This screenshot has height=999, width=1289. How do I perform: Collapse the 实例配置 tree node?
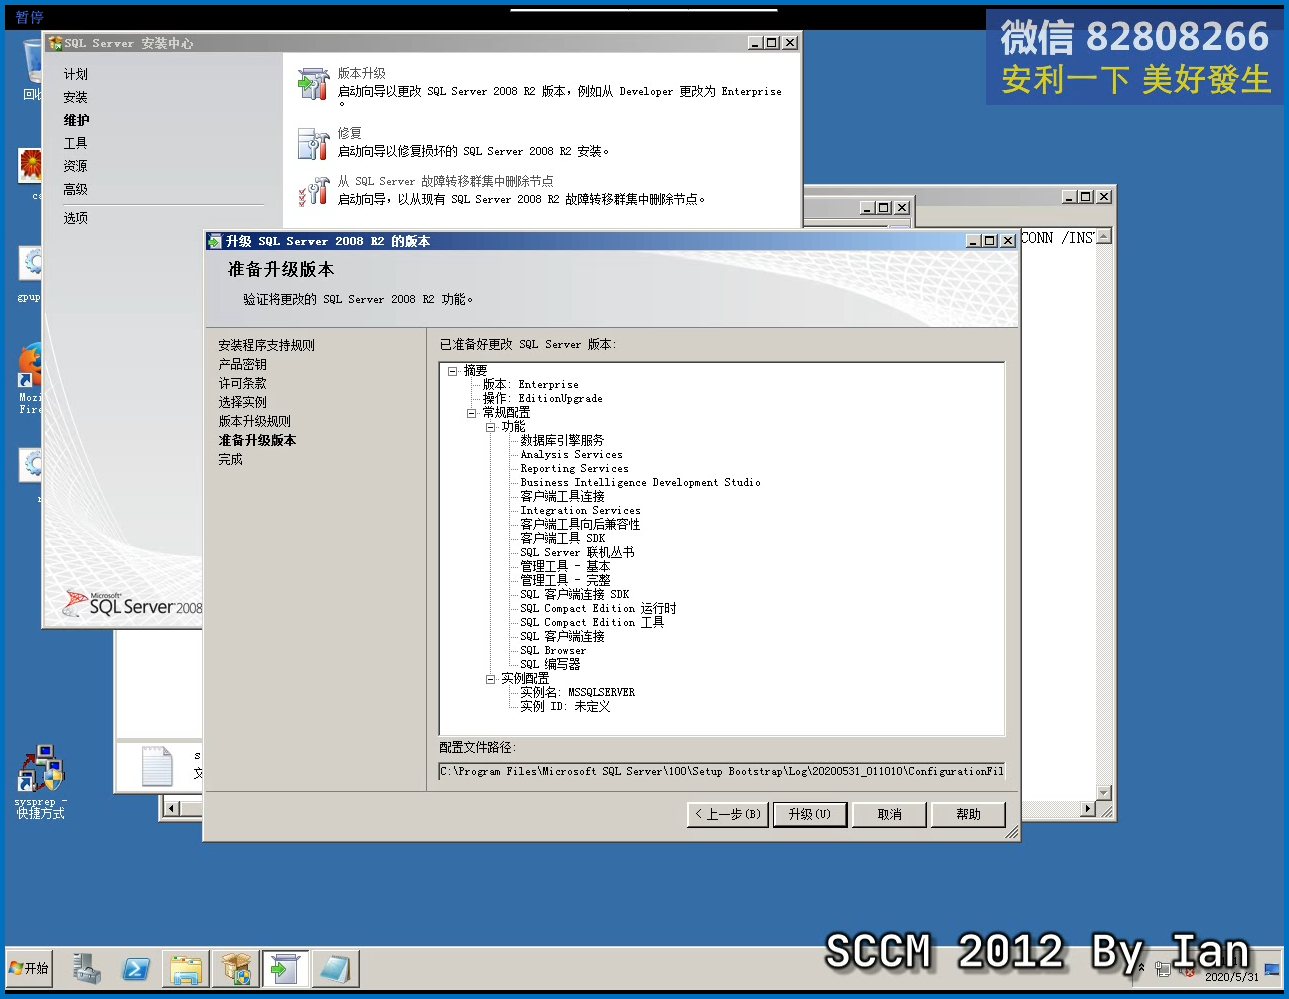pyautogui.click(x=491, y=679)
